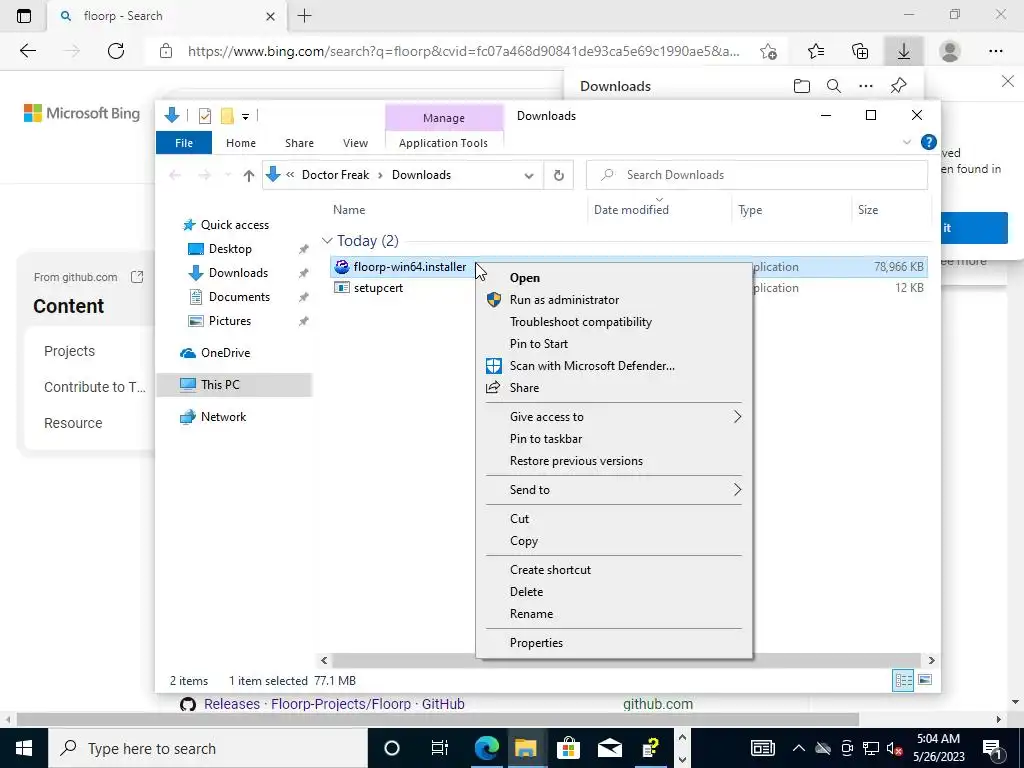Customize Quick Access Toolbar dropdown arrow

(246, 116)
